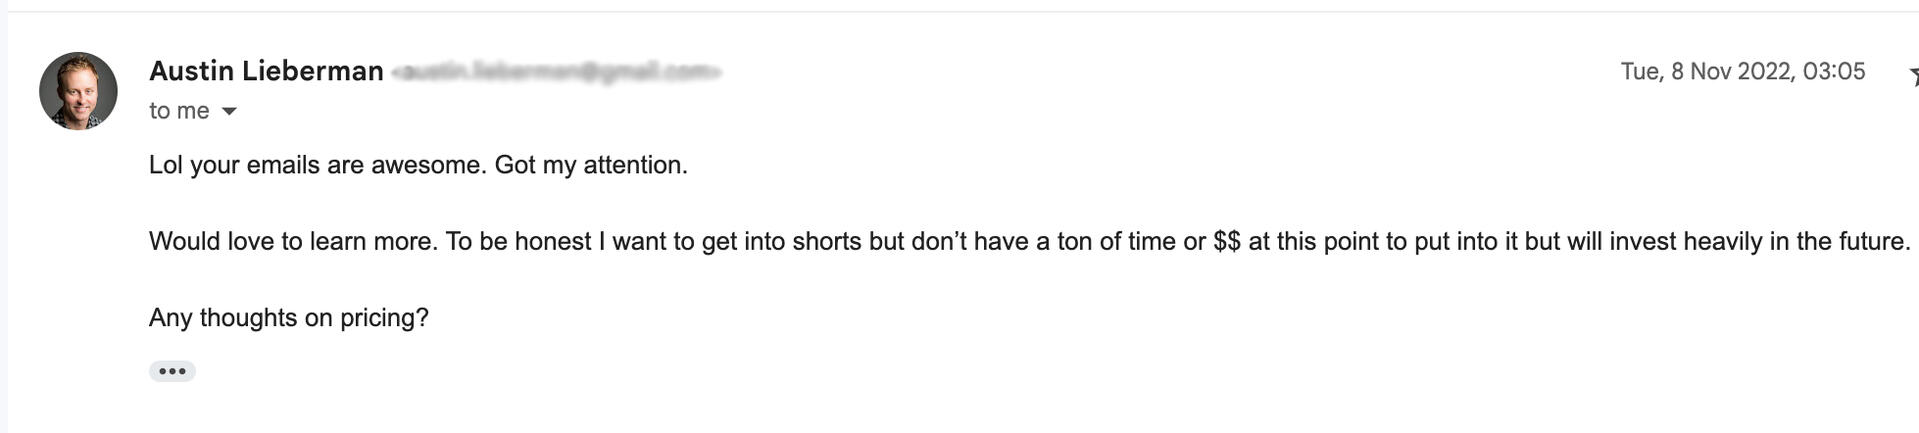Click the "Lol your emails are awesome" sentence
The height and width of the screenshot is (433, 1919).
pos(318,165)
